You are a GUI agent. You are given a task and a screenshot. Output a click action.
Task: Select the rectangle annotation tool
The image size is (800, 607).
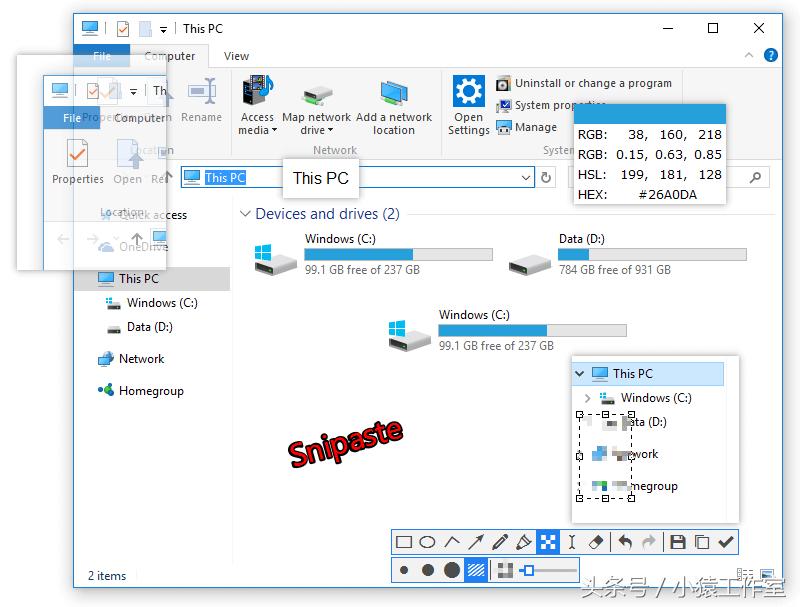click(x=403, y=541)
